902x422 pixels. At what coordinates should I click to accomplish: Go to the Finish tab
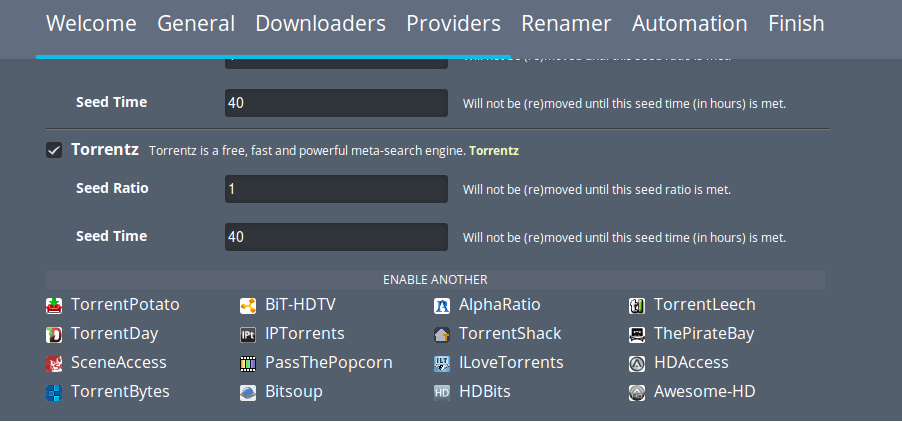coord(796,24)
